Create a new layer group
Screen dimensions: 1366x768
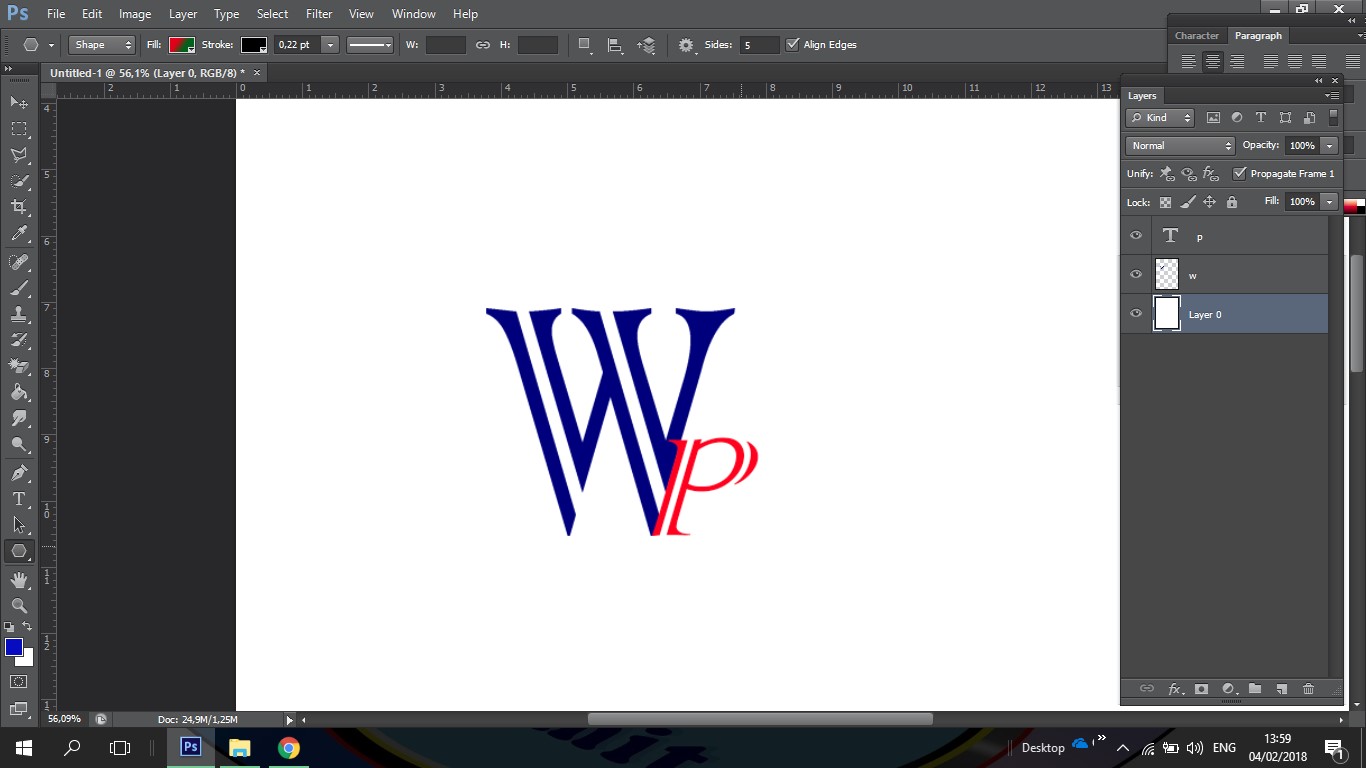(x=1255, y=689)
